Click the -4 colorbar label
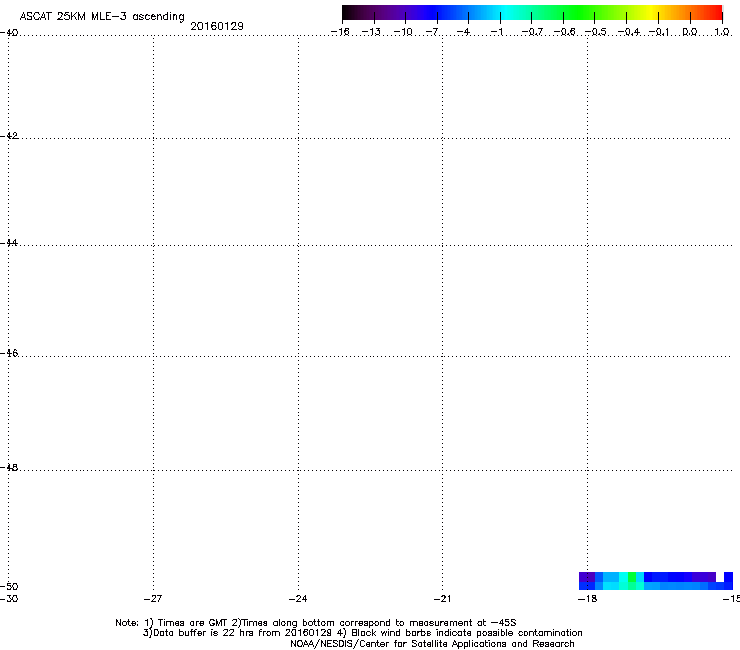 [463, 32]
